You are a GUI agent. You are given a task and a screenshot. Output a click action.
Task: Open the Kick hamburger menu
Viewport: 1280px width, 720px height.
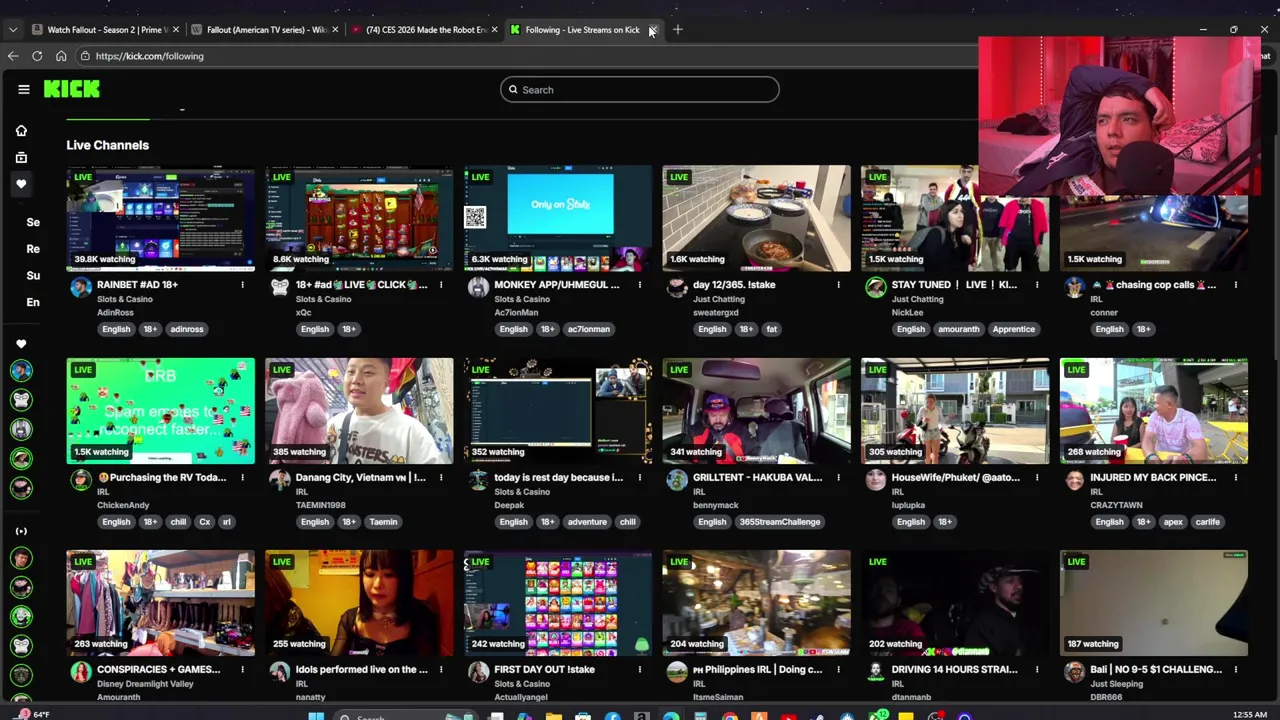point(24,89)
